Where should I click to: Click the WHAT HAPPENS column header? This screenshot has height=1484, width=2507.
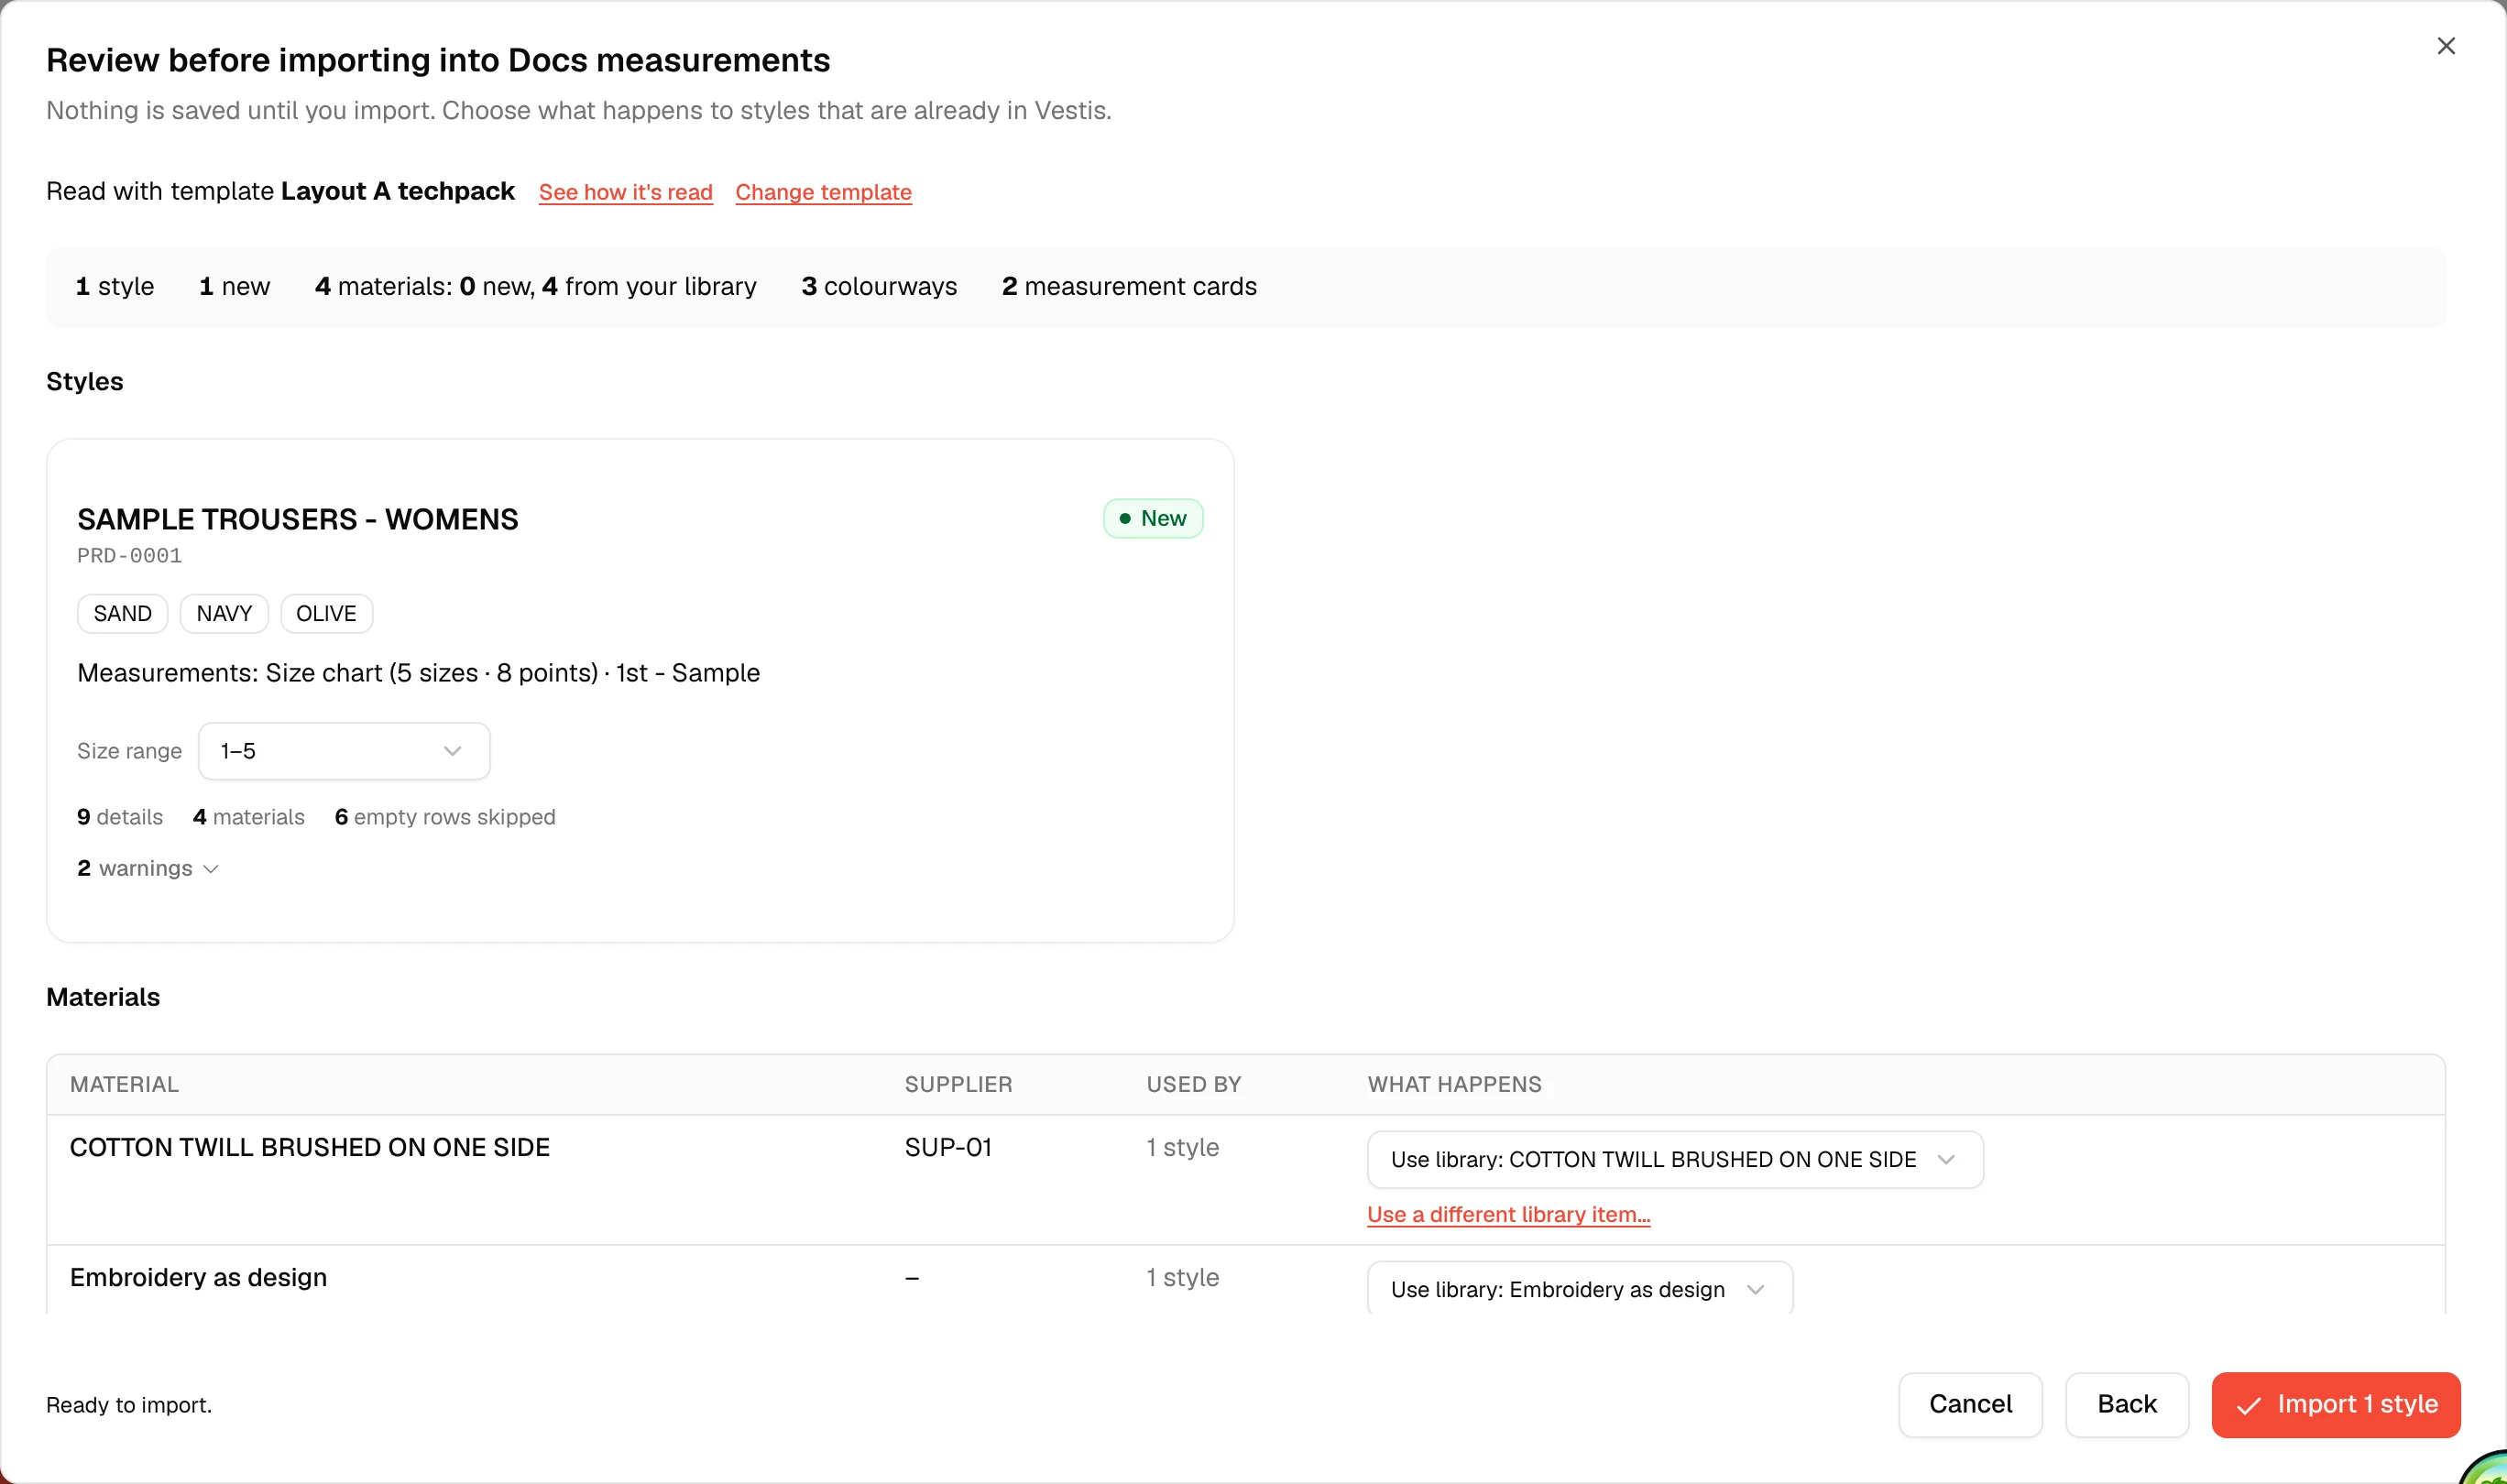(1454, 1084)
